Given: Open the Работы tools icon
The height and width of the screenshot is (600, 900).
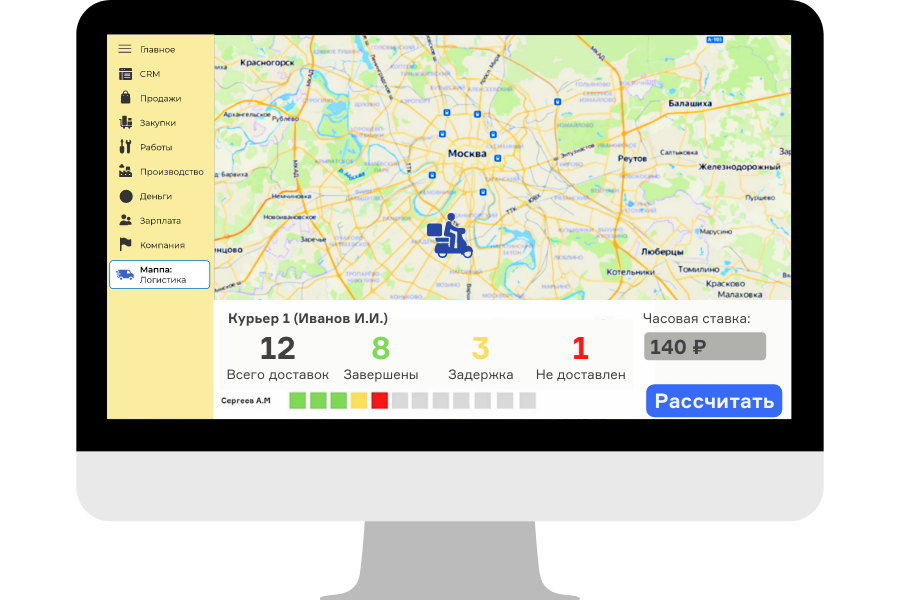Looking at the screenshot, I should [125, 146].
